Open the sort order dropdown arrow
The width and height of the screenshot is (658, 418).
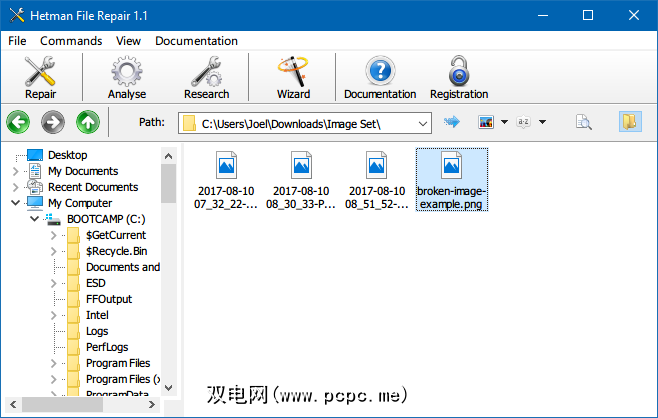point(542,122)
